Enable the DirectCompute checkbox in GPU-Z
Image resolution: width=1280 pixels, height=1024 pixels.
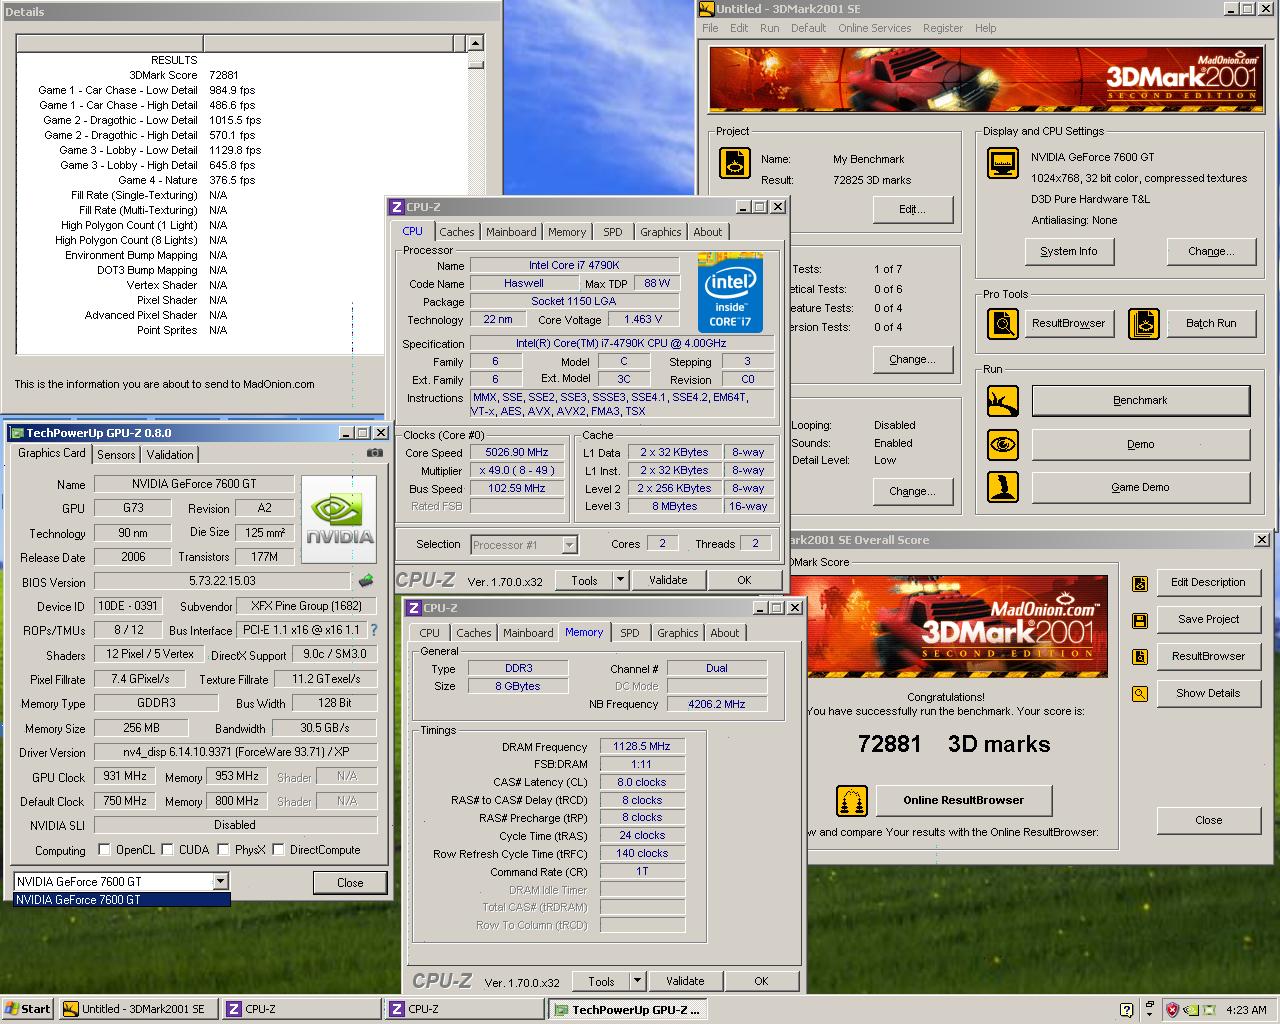click(278, 850)
